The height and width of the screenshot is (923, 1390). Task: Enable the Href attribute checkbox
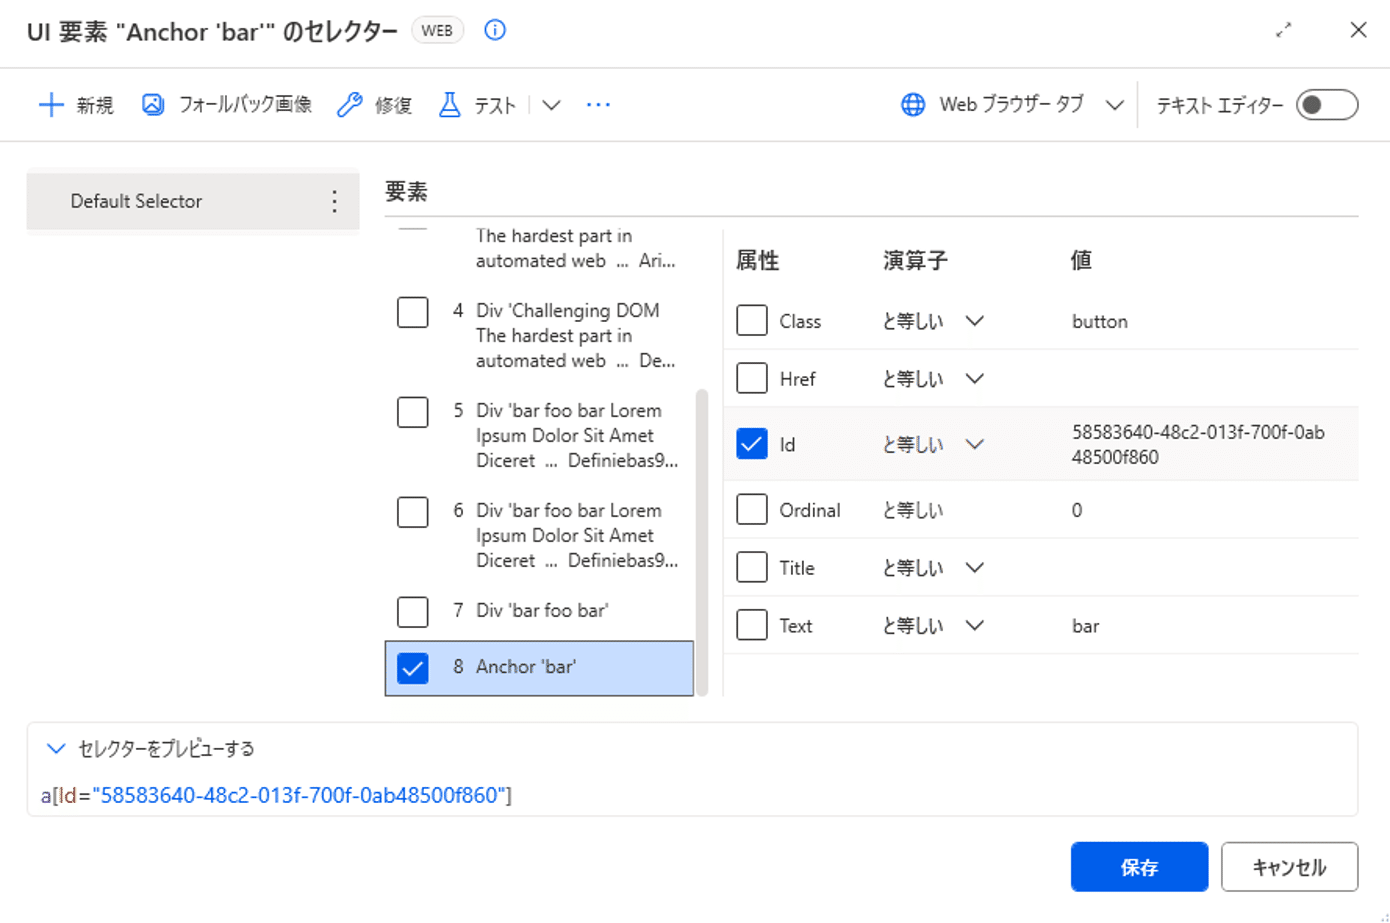coord(752,379)
